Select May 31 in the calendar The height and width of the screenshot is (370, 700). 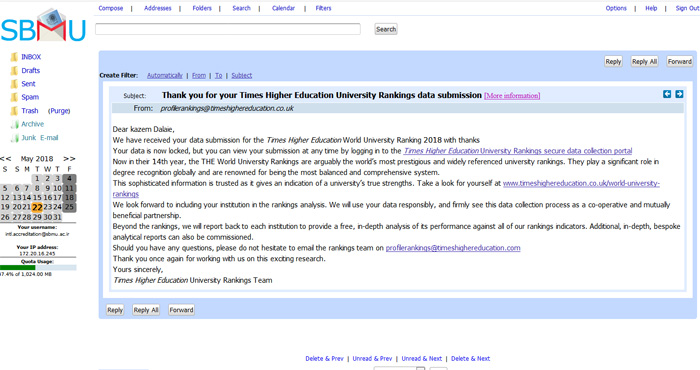tap(57, 217)
